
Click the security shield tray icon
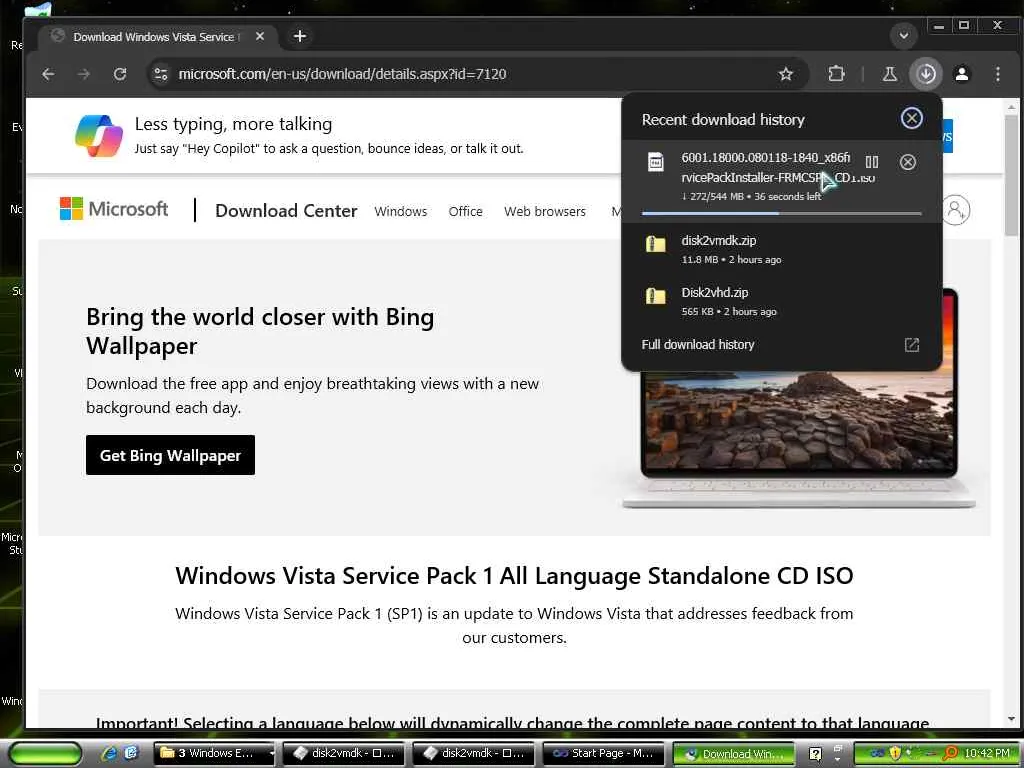894,753
